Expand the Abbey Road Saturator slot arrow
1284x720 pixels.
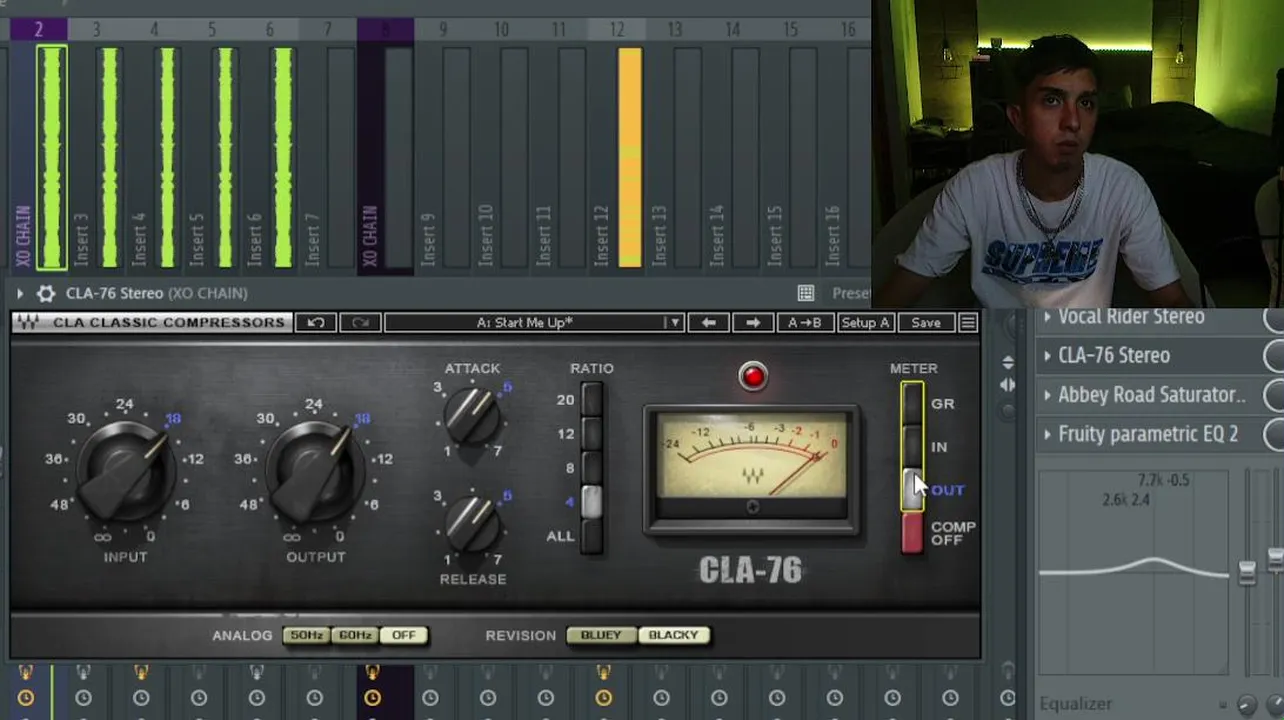[1047, 395]
